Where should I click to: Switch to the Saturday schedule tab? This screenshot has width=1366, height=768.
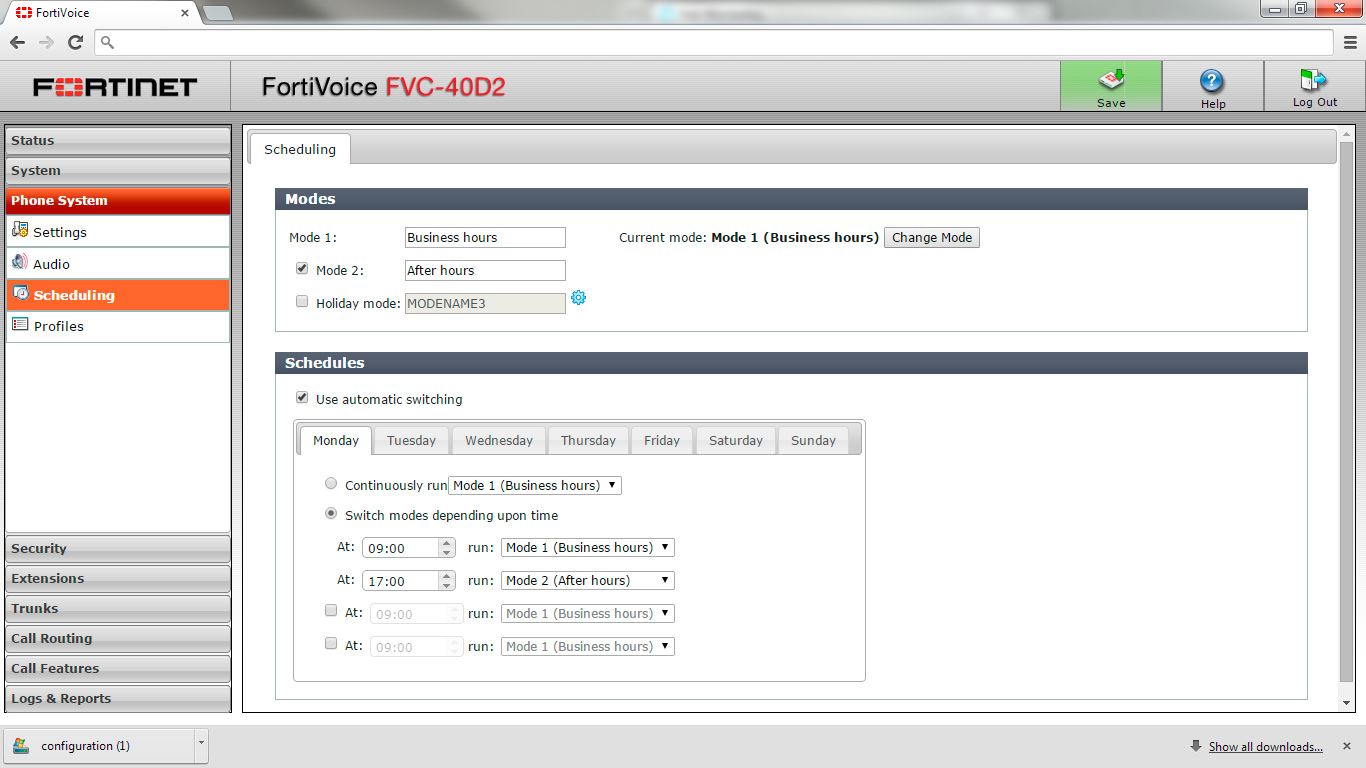point(736,440)
